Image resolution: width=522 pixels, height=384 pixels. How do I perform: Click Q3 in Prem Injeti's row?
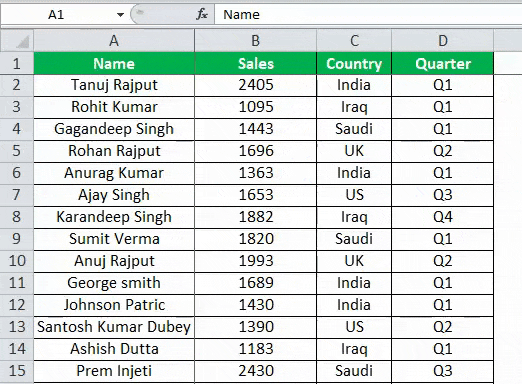443,371
